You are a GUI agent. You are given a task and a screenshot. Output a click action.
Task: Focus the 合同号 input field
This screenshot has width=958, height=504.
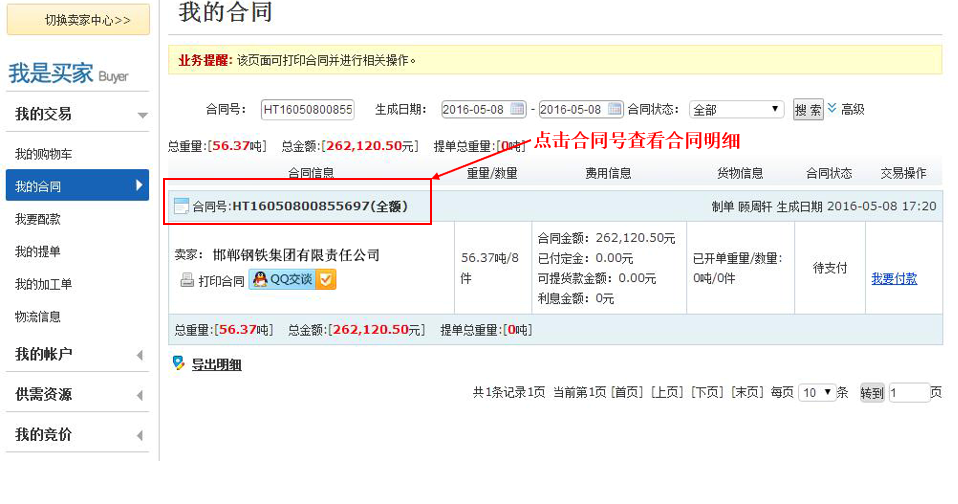tap(307, 109)
